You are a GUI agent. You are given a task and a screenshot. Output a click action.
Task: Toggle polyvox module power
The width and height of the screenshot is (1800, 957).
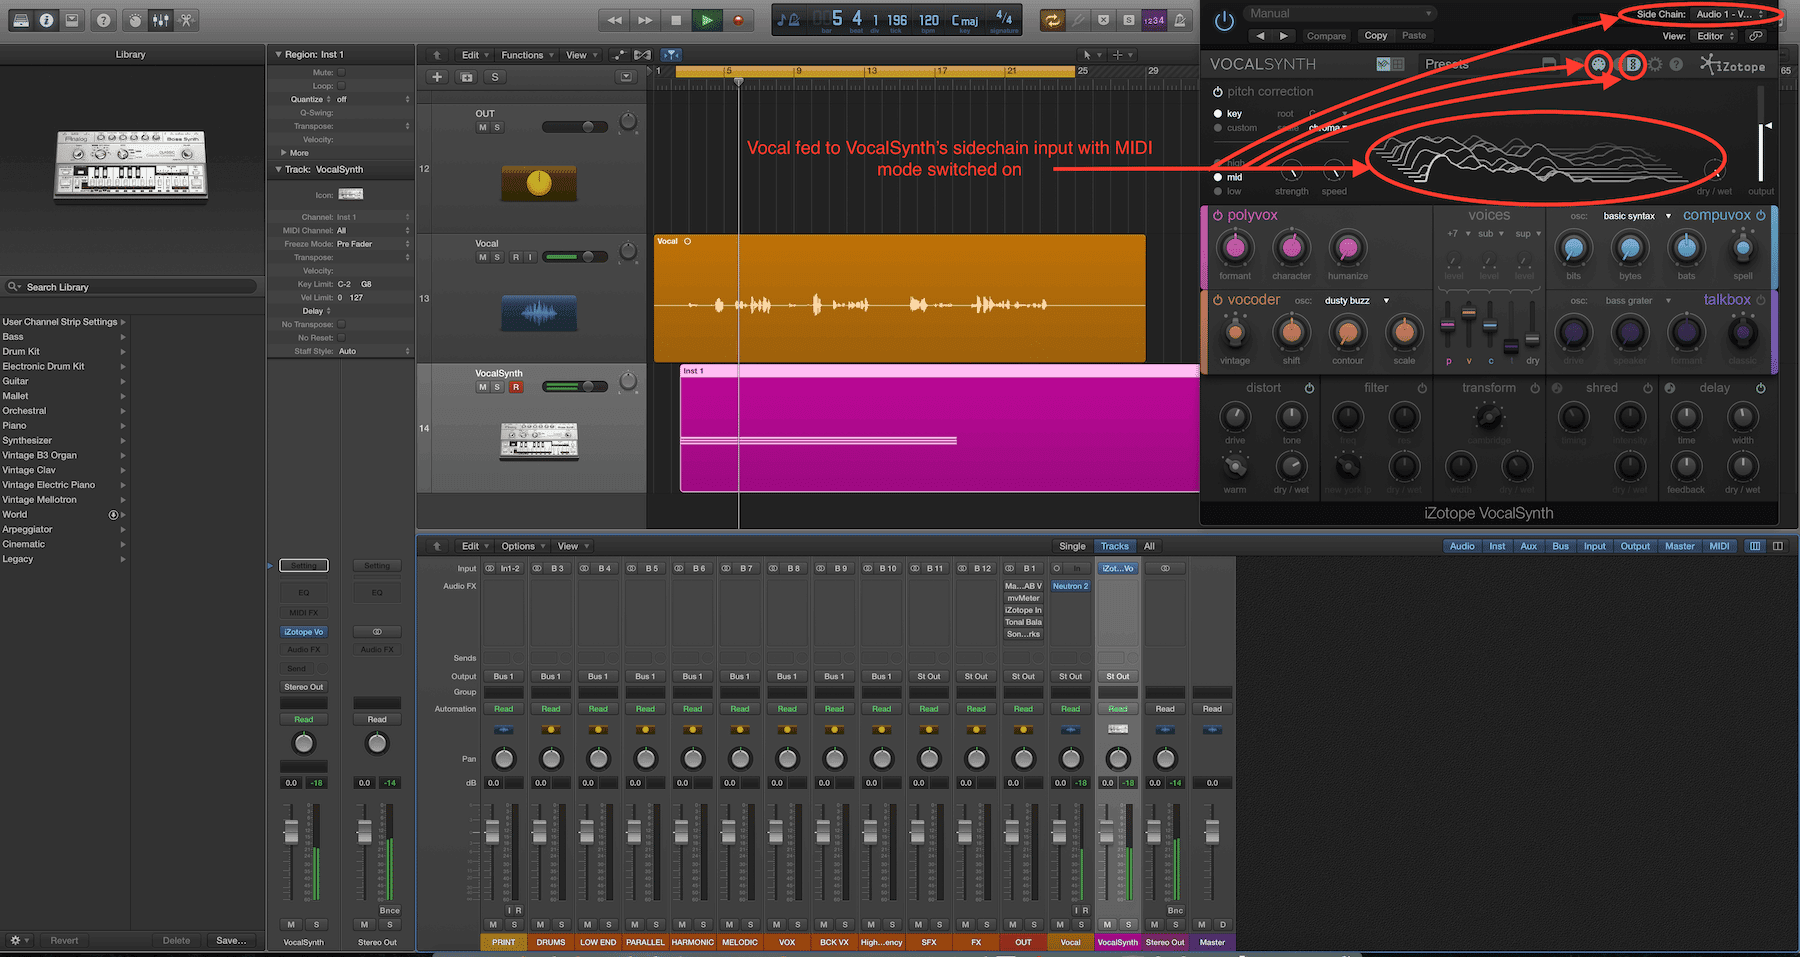[1218, 215]
